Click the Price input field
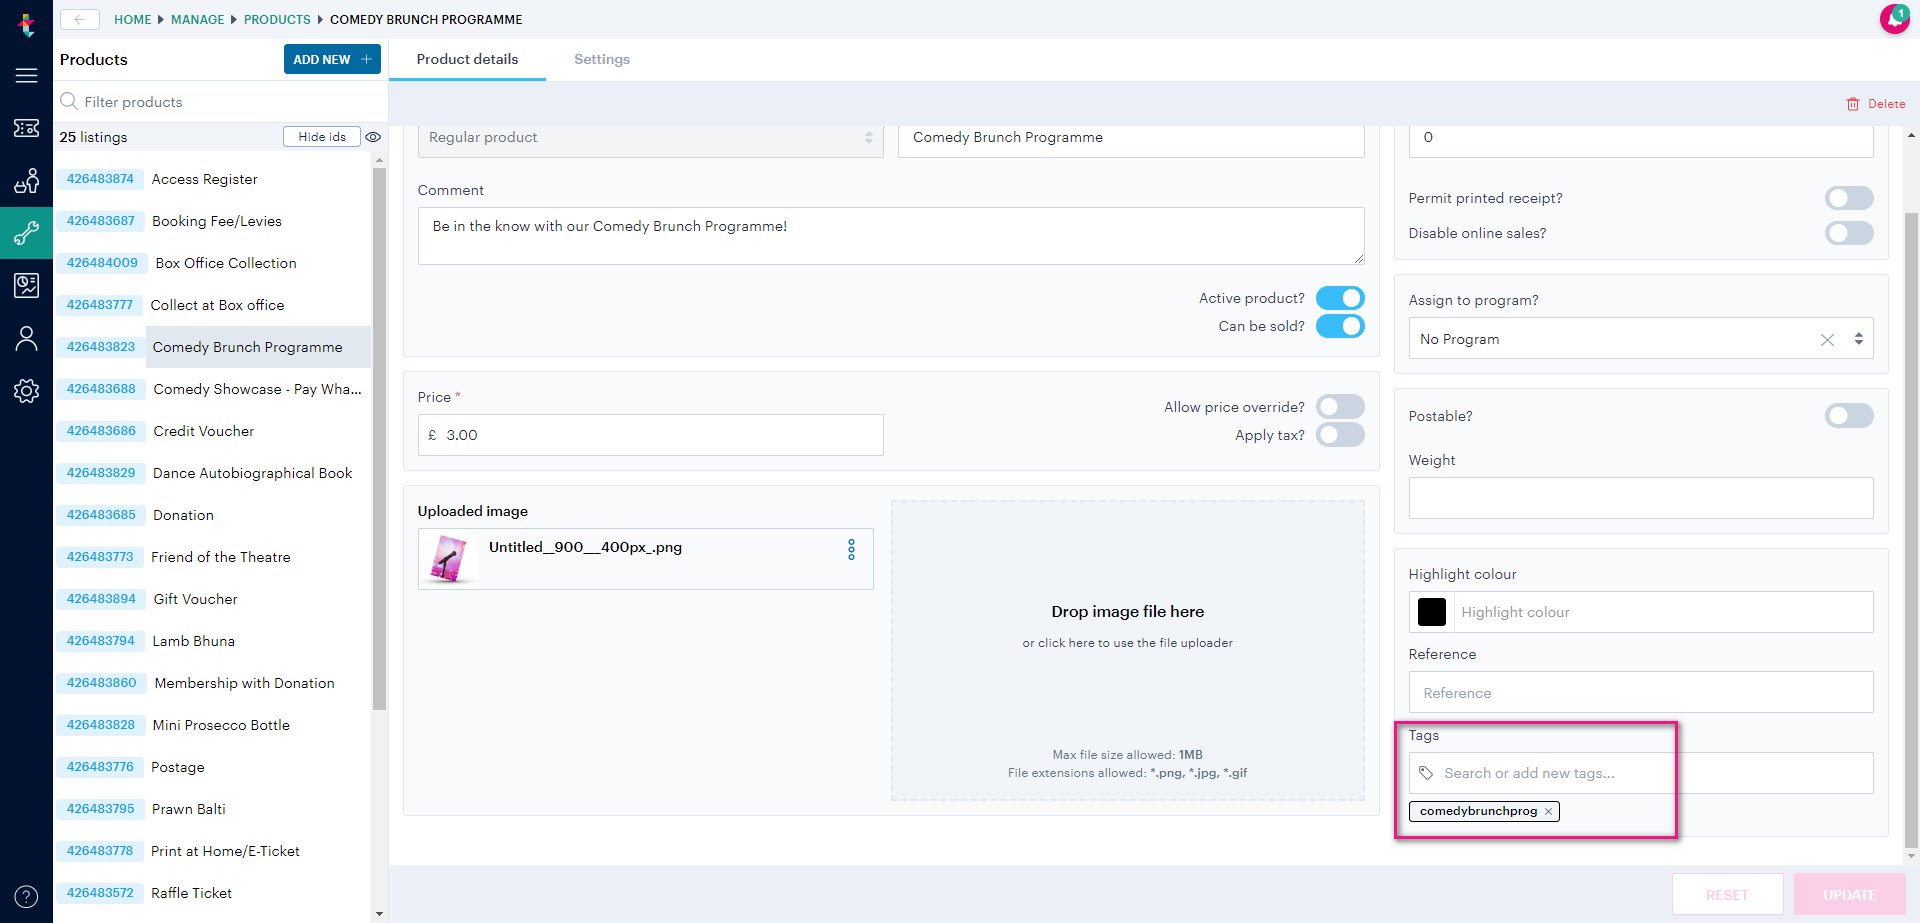 650,435
